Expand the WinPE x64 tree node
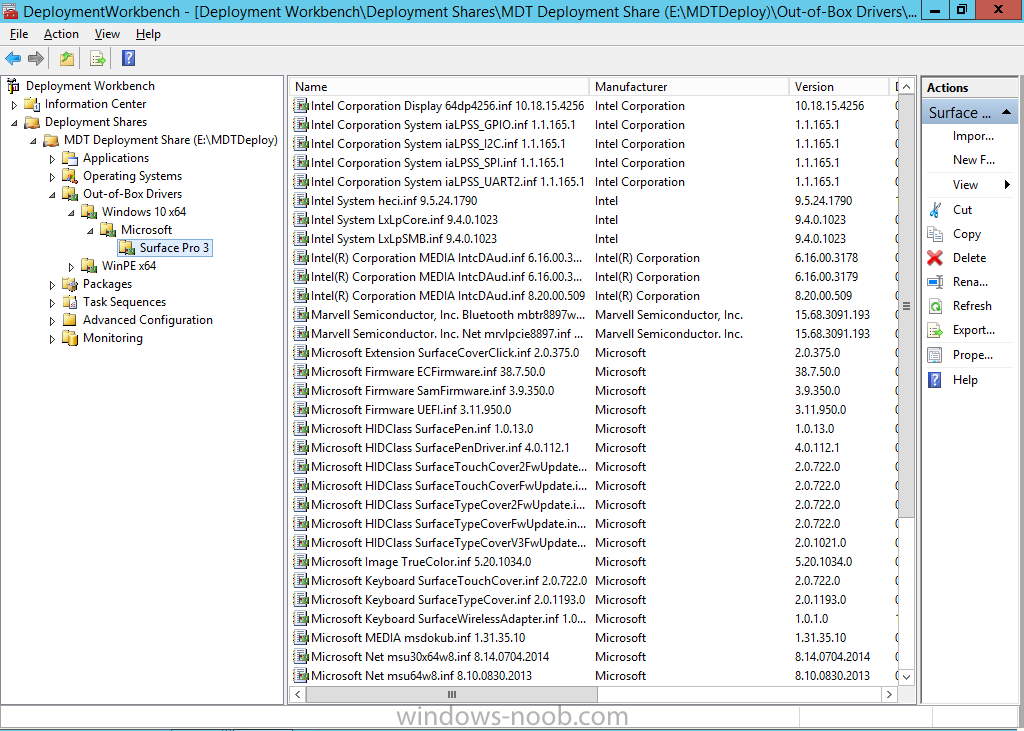This screenshot has width=1024, height=731. [71, 267]
